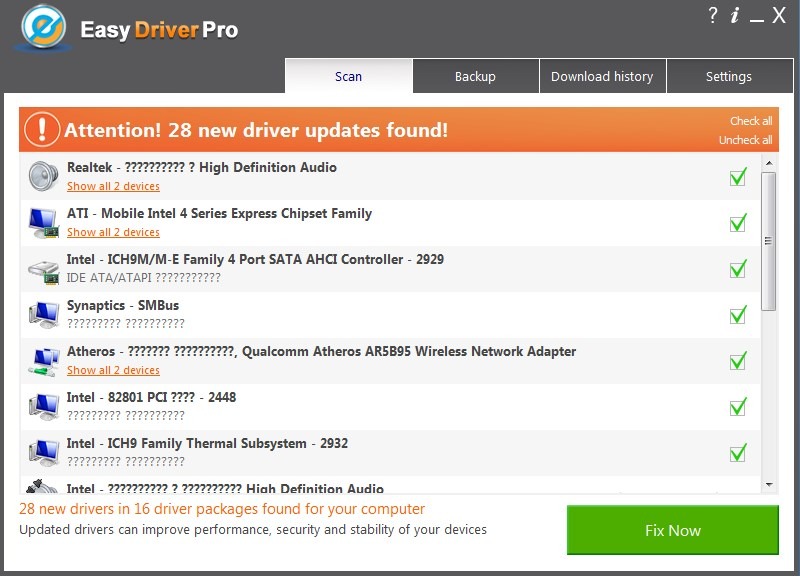Click the ICH9 Thermal Subsystem device icon
Screen dimensions: 800x576
pos(43,453)
